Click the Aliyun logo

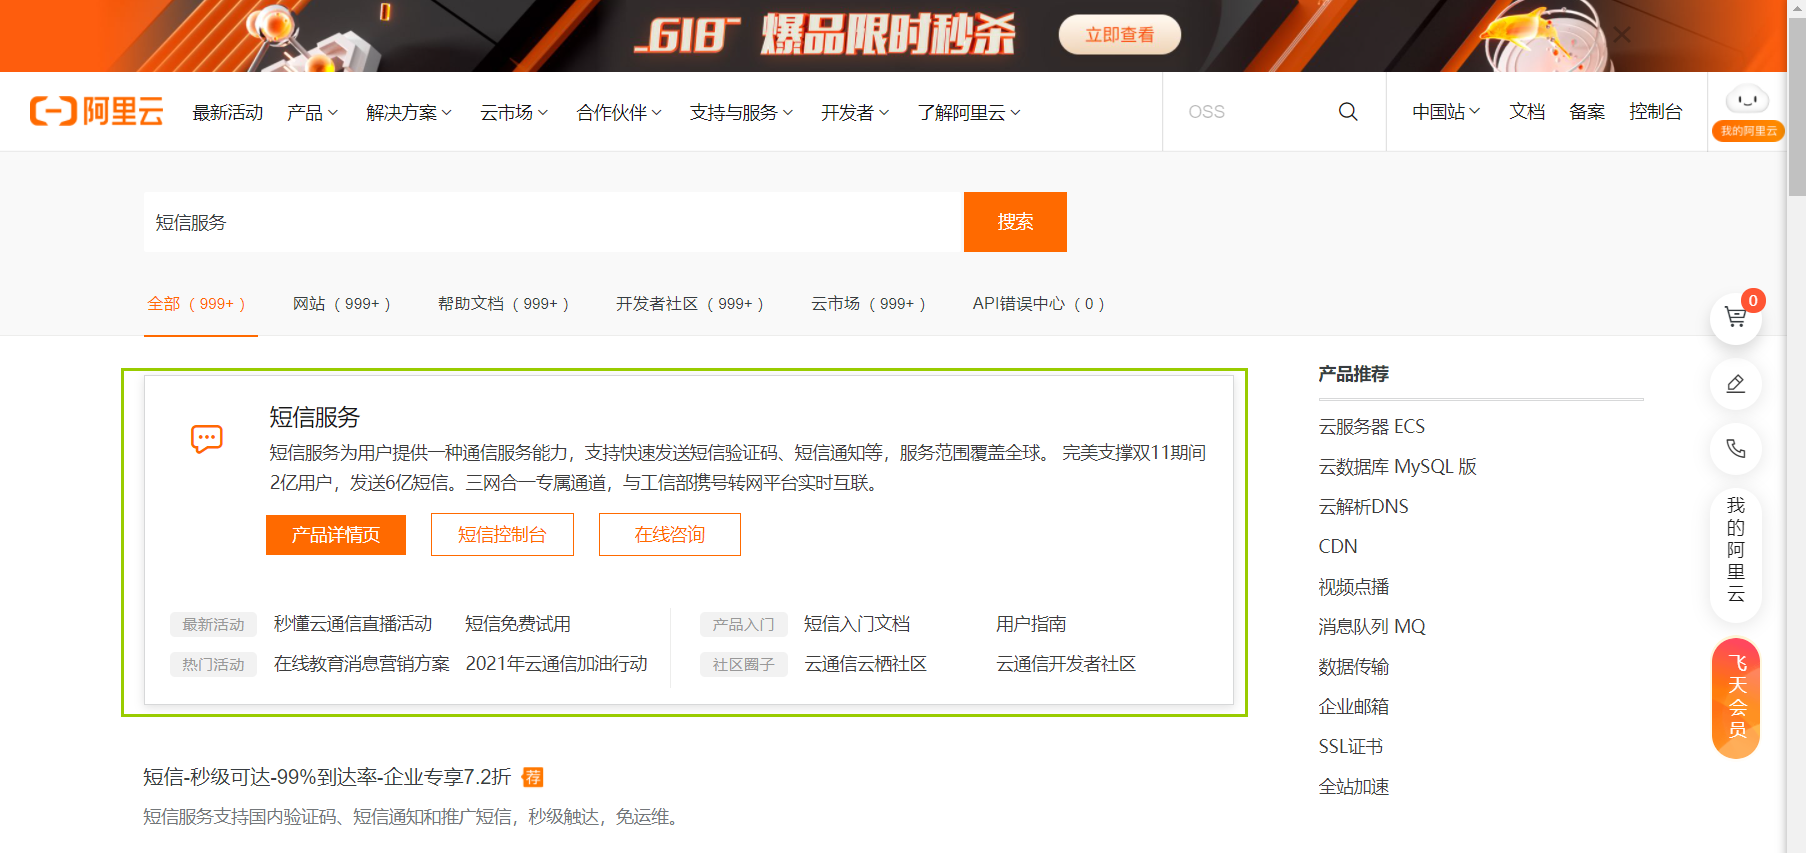pos(97,111)
